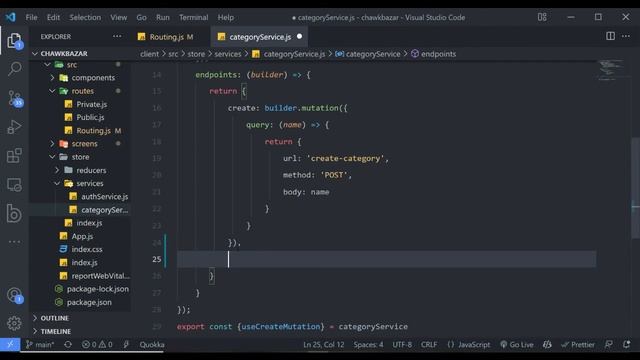The height and width of the screenshot is (360, 640).
Task: Open the Remote Explorer view
Action: 14,184
